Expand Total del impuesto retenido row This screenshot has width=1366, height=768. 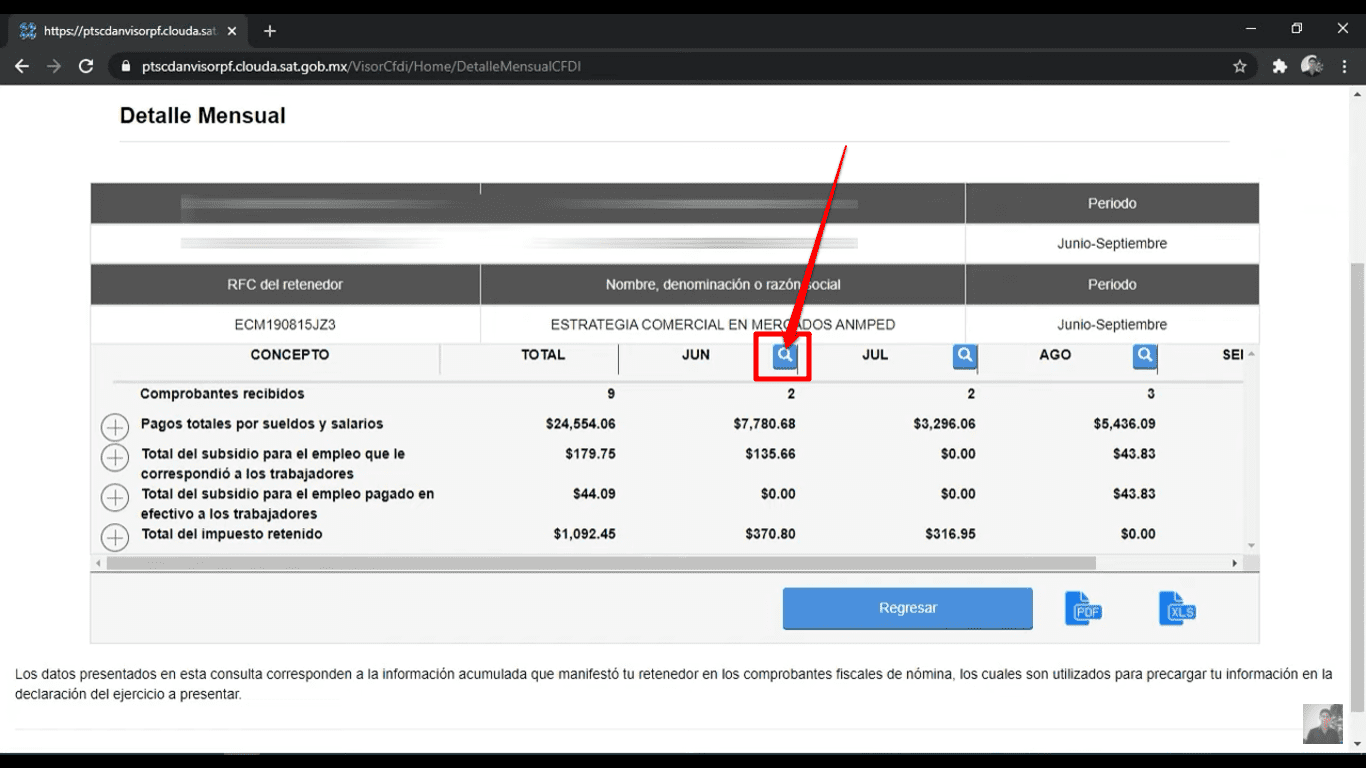[115, 538]
